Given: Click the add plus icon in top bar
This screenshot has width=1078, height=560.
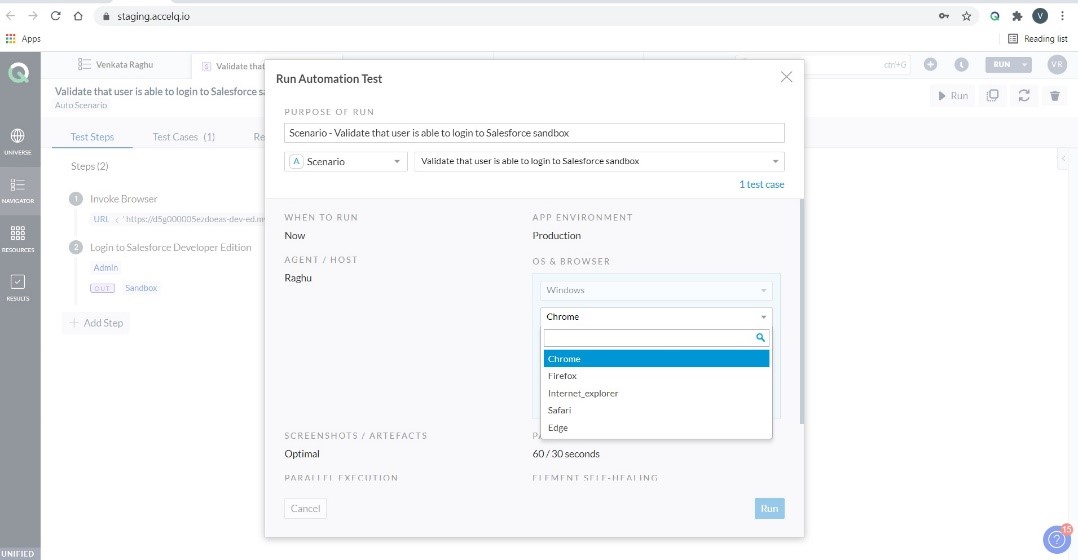Looking at the screenshot, I should 930,64.
